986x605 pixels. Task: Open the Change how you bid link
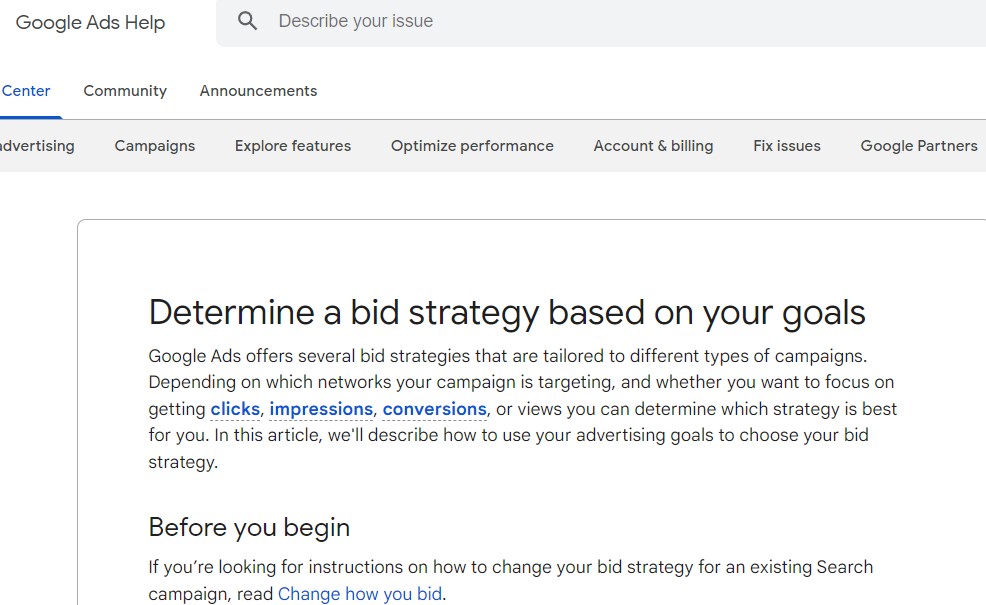(360, 594)
